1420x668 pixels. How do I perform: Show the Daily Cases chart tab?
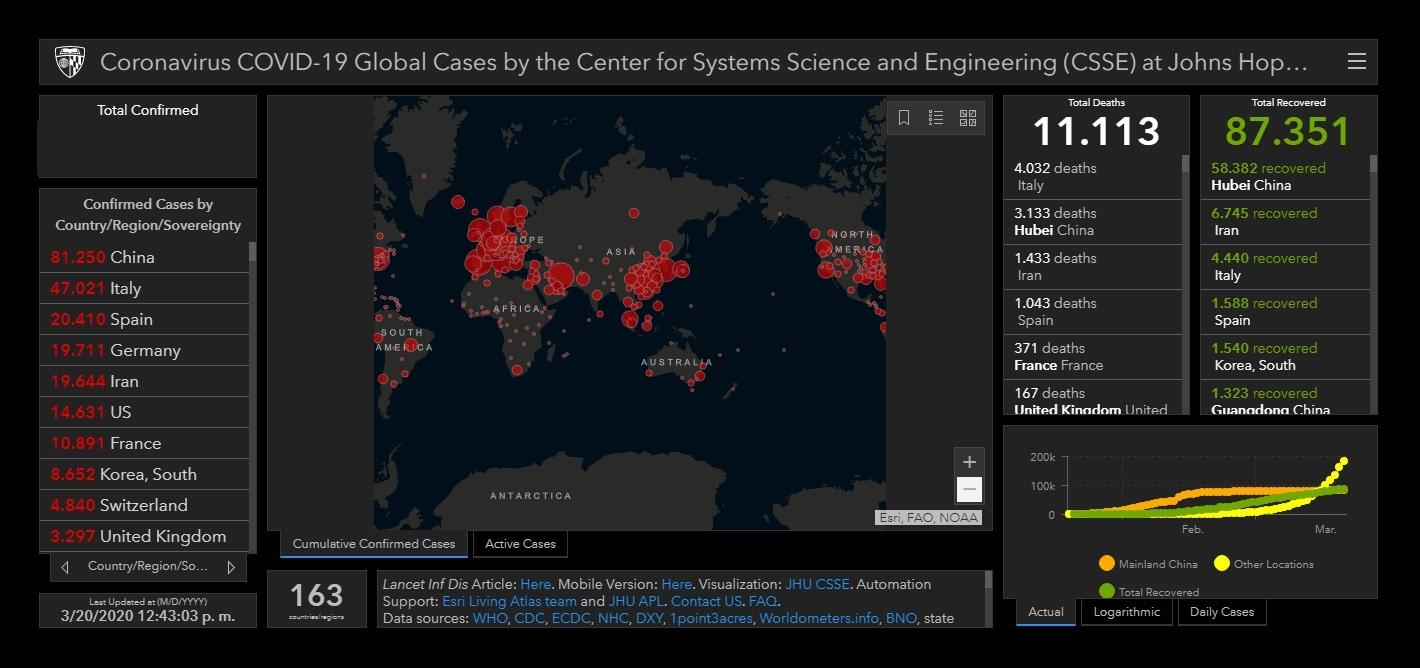click(x=1221, y=612)
